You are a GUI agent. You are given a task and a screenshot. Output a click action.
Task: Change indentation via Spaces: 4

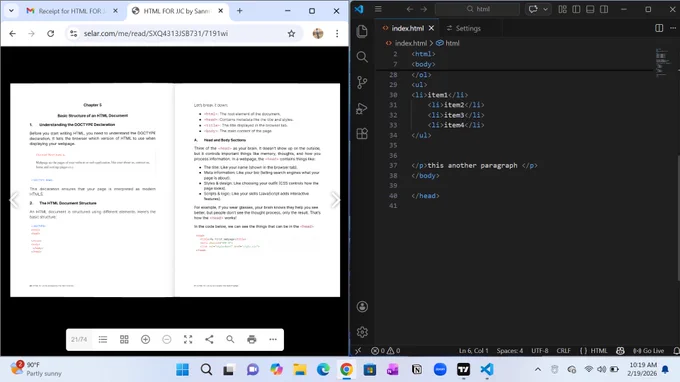point(510,351)
